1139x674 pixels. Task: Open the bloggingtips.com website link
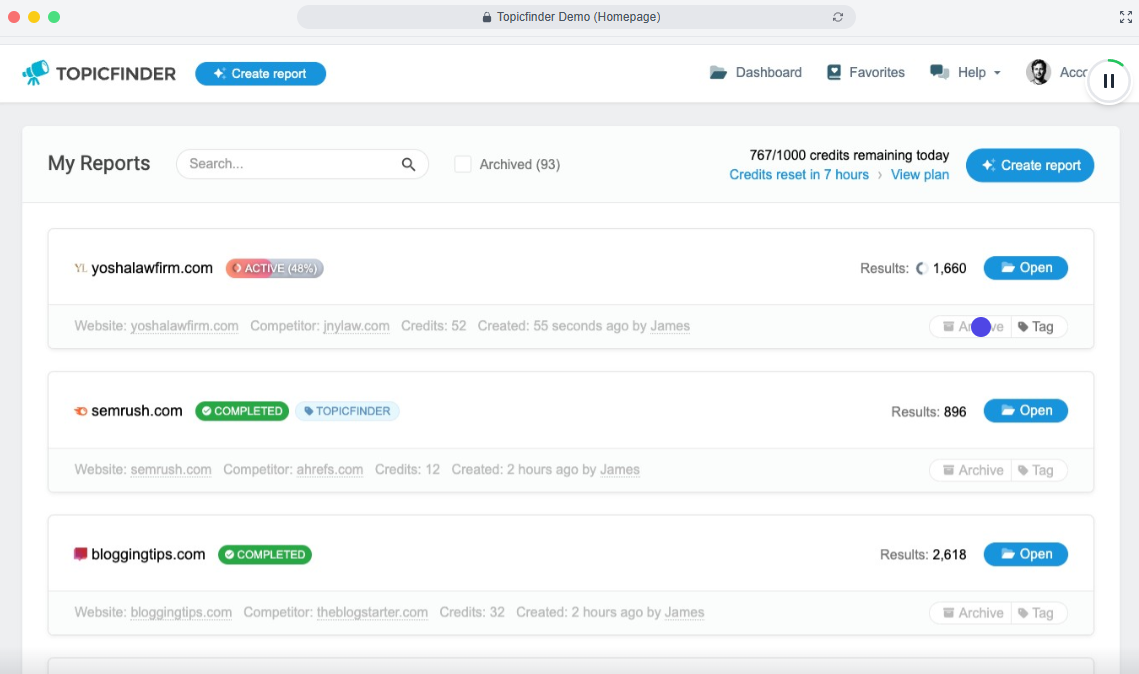(x=181, y=612)
